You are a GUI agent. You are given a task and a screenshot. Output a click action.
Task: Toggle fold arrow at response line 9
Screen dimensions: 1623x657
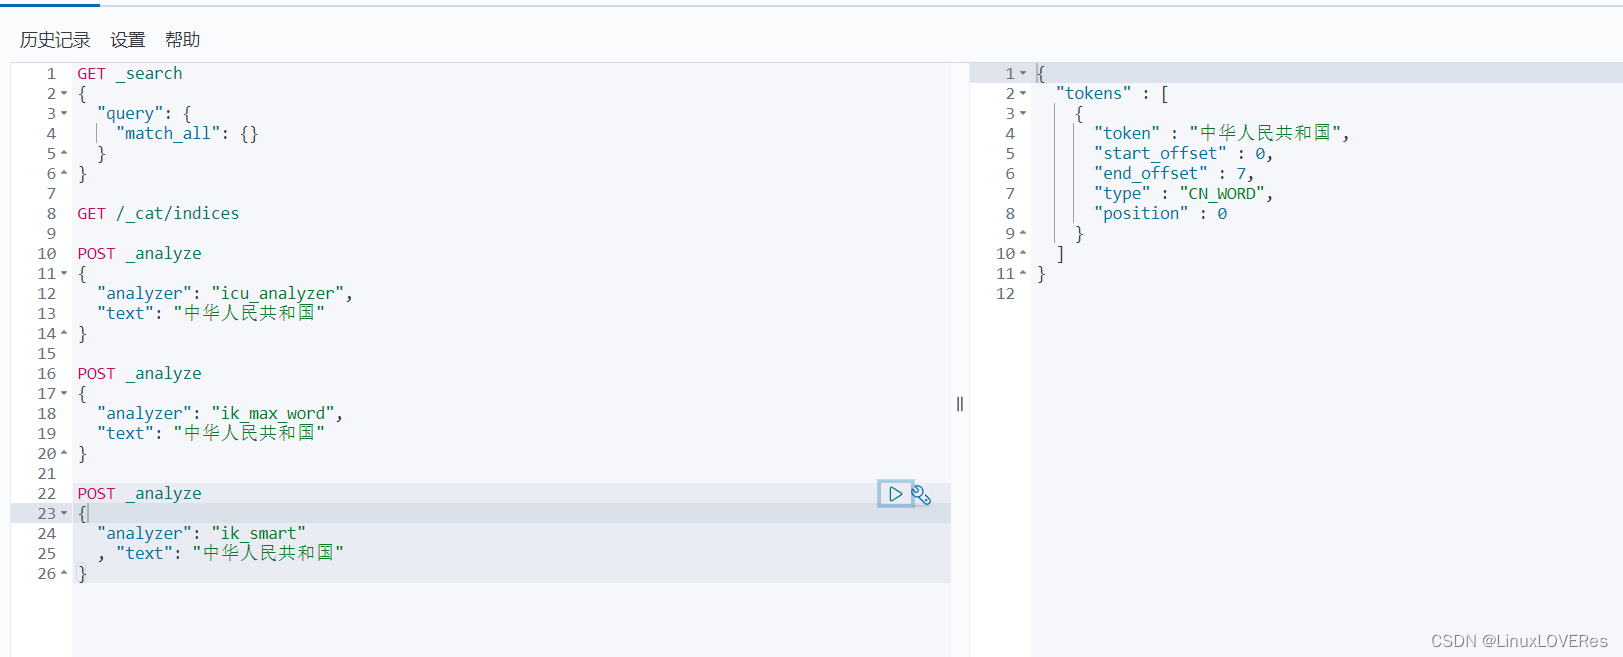(x=1023, y=234)
